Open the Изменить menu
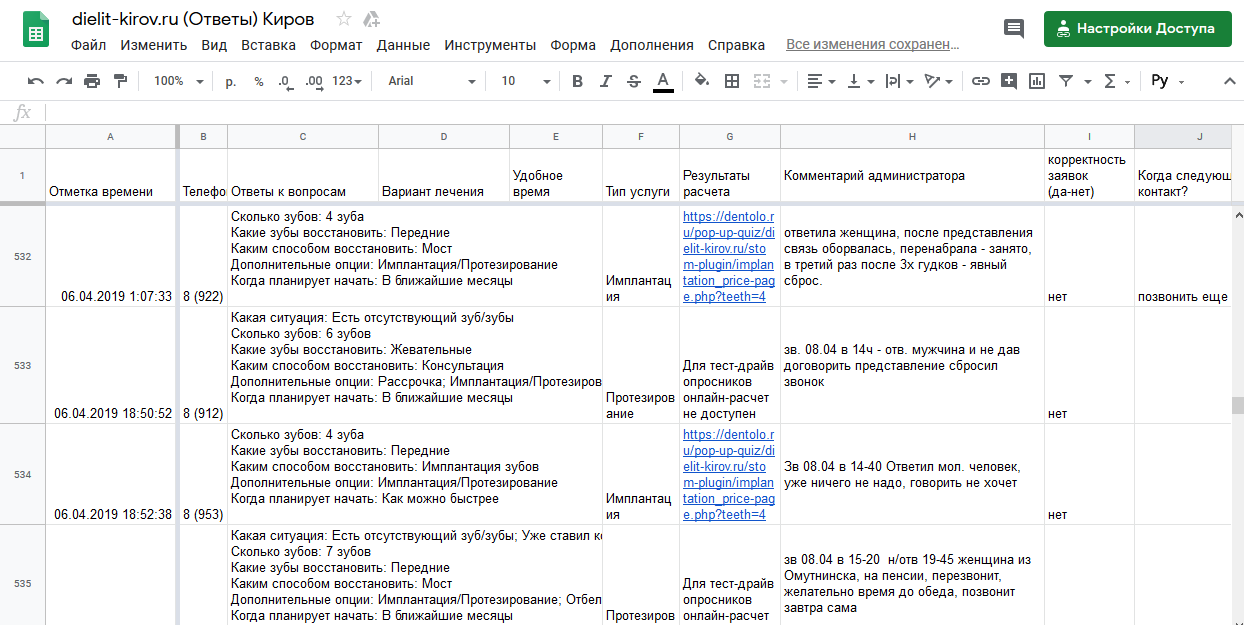The image size is (1244, 625). (x=154, y=45)
